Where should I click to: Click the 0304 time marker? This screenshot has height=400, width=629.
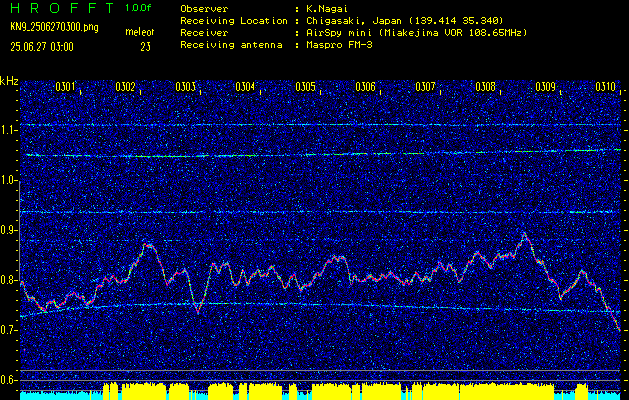tap(245, 86)
